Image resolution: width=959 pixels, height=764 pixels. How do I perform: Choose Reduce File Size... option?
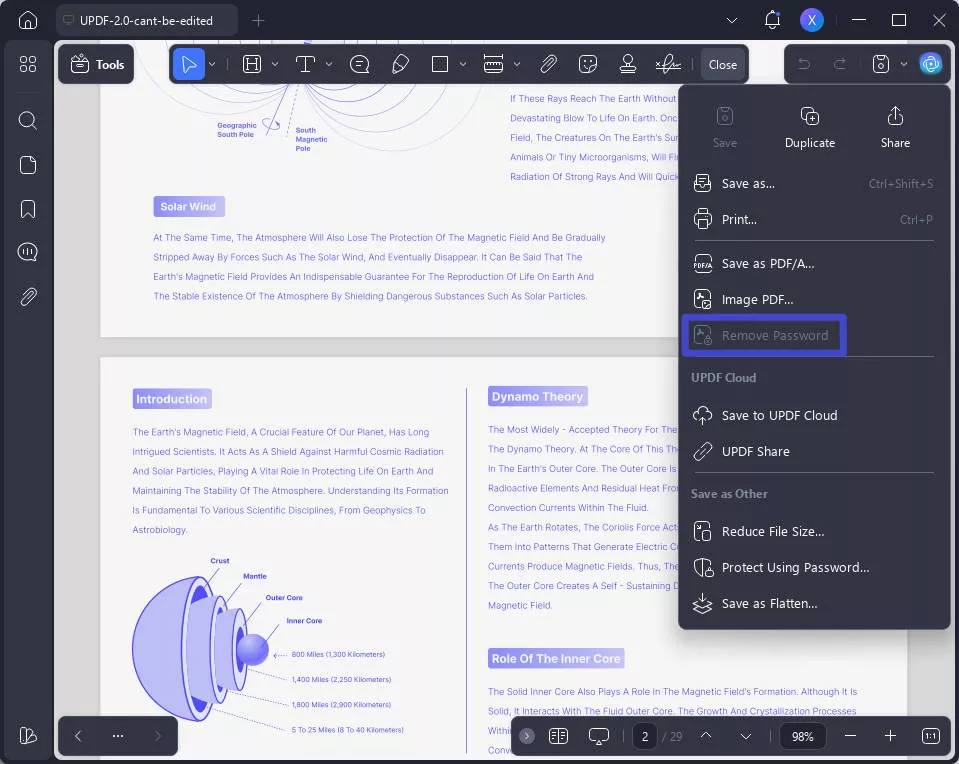click(x=813, y=532)
